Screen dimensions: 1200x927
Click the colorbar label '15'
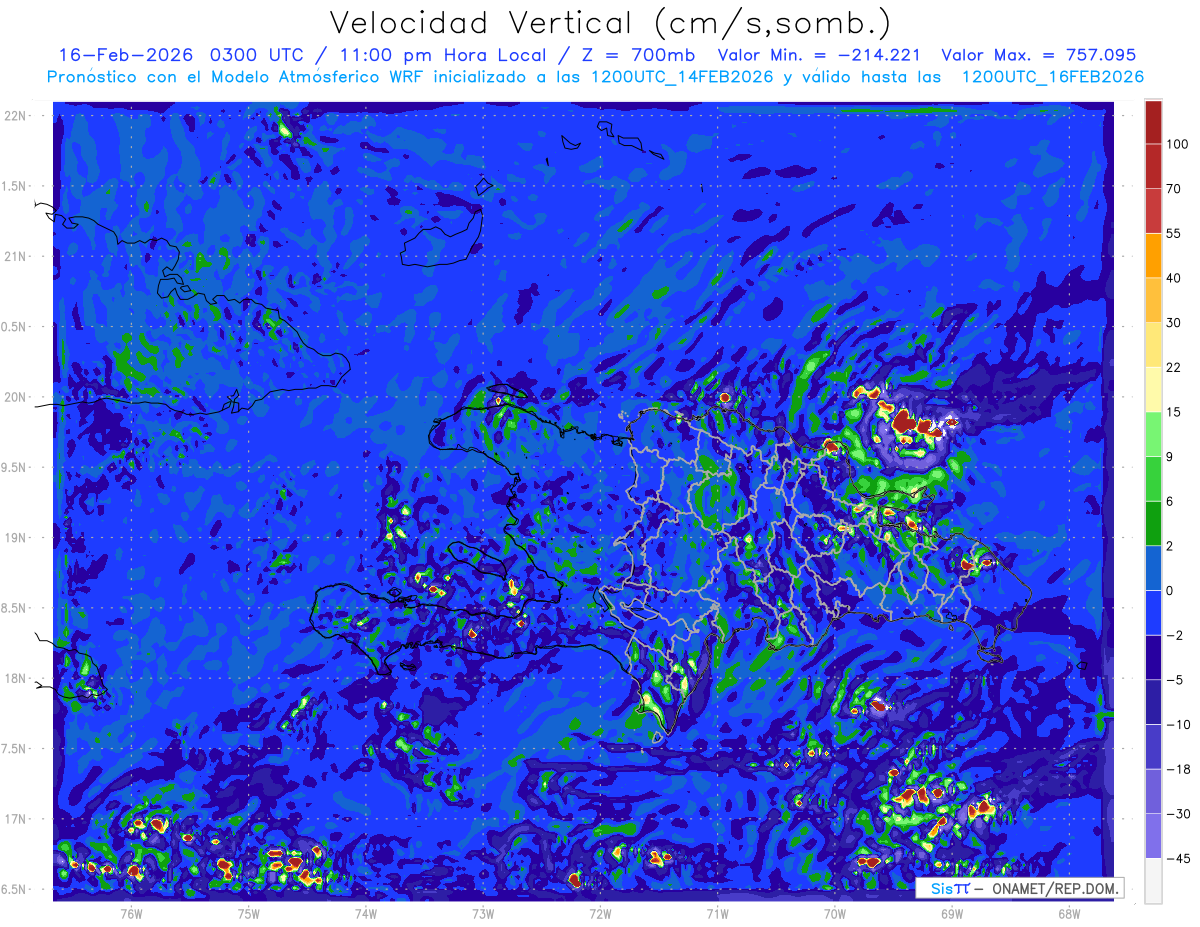(x=1174, y=412)
